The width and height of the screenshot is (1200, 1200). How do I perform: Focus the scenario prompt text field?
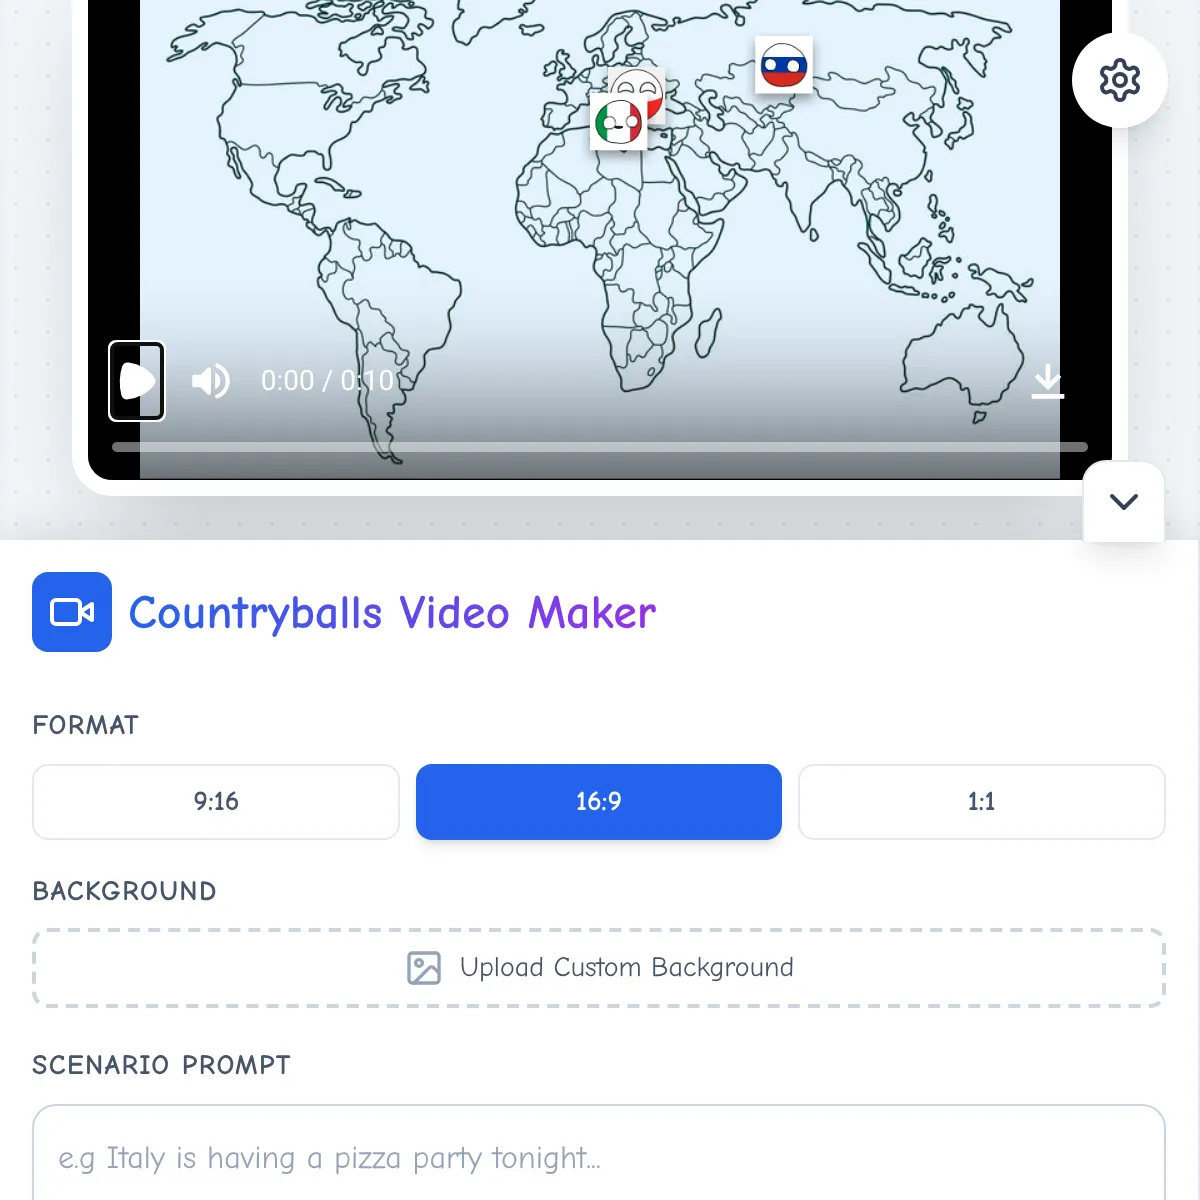pyautogui.click(x=599, y=1157)
